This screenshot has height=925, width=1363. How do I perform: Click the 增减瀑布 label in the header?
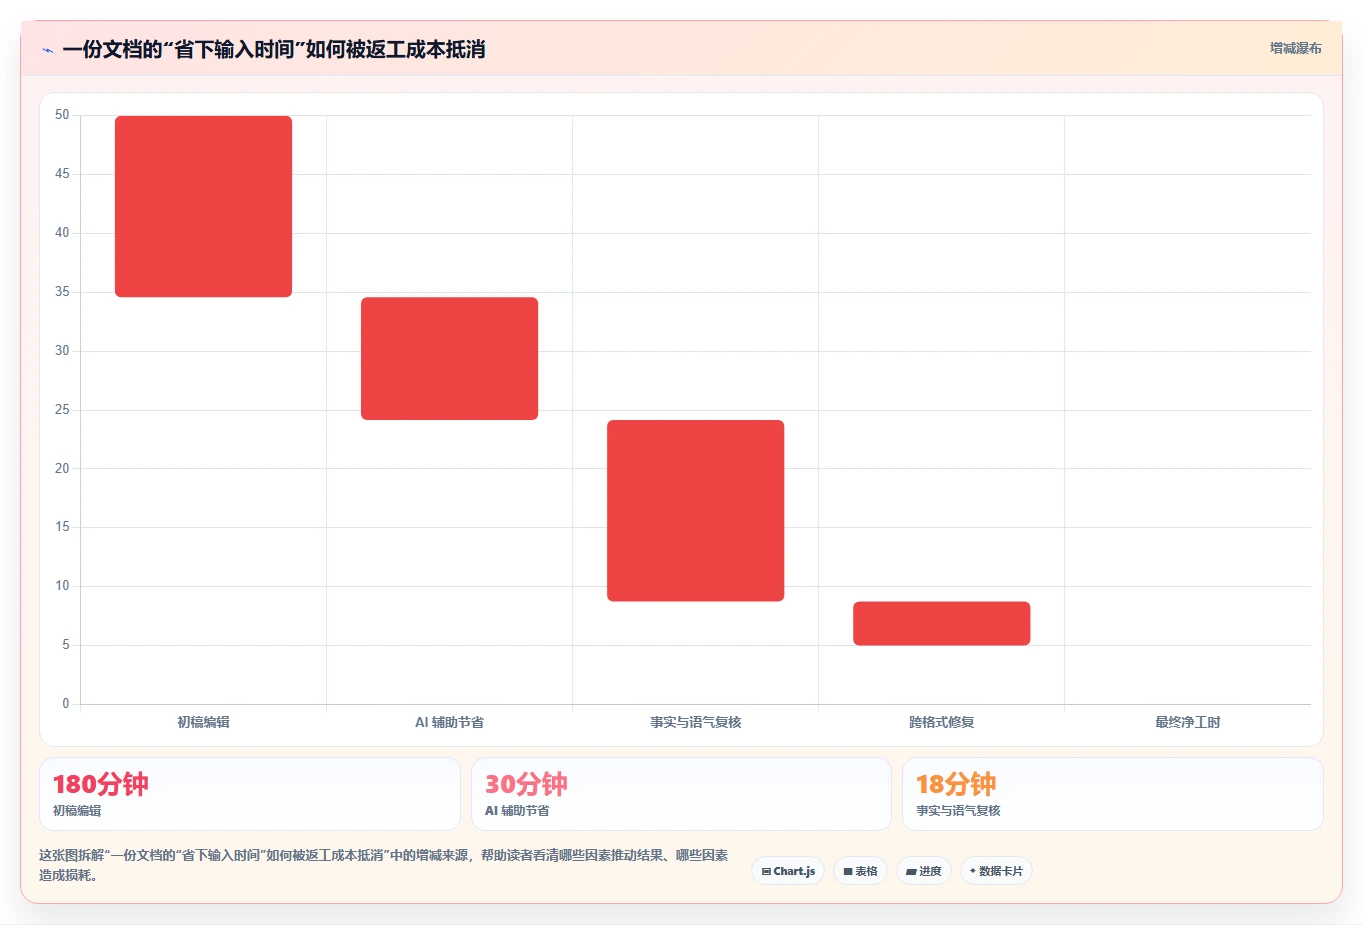pos(1296,48)
